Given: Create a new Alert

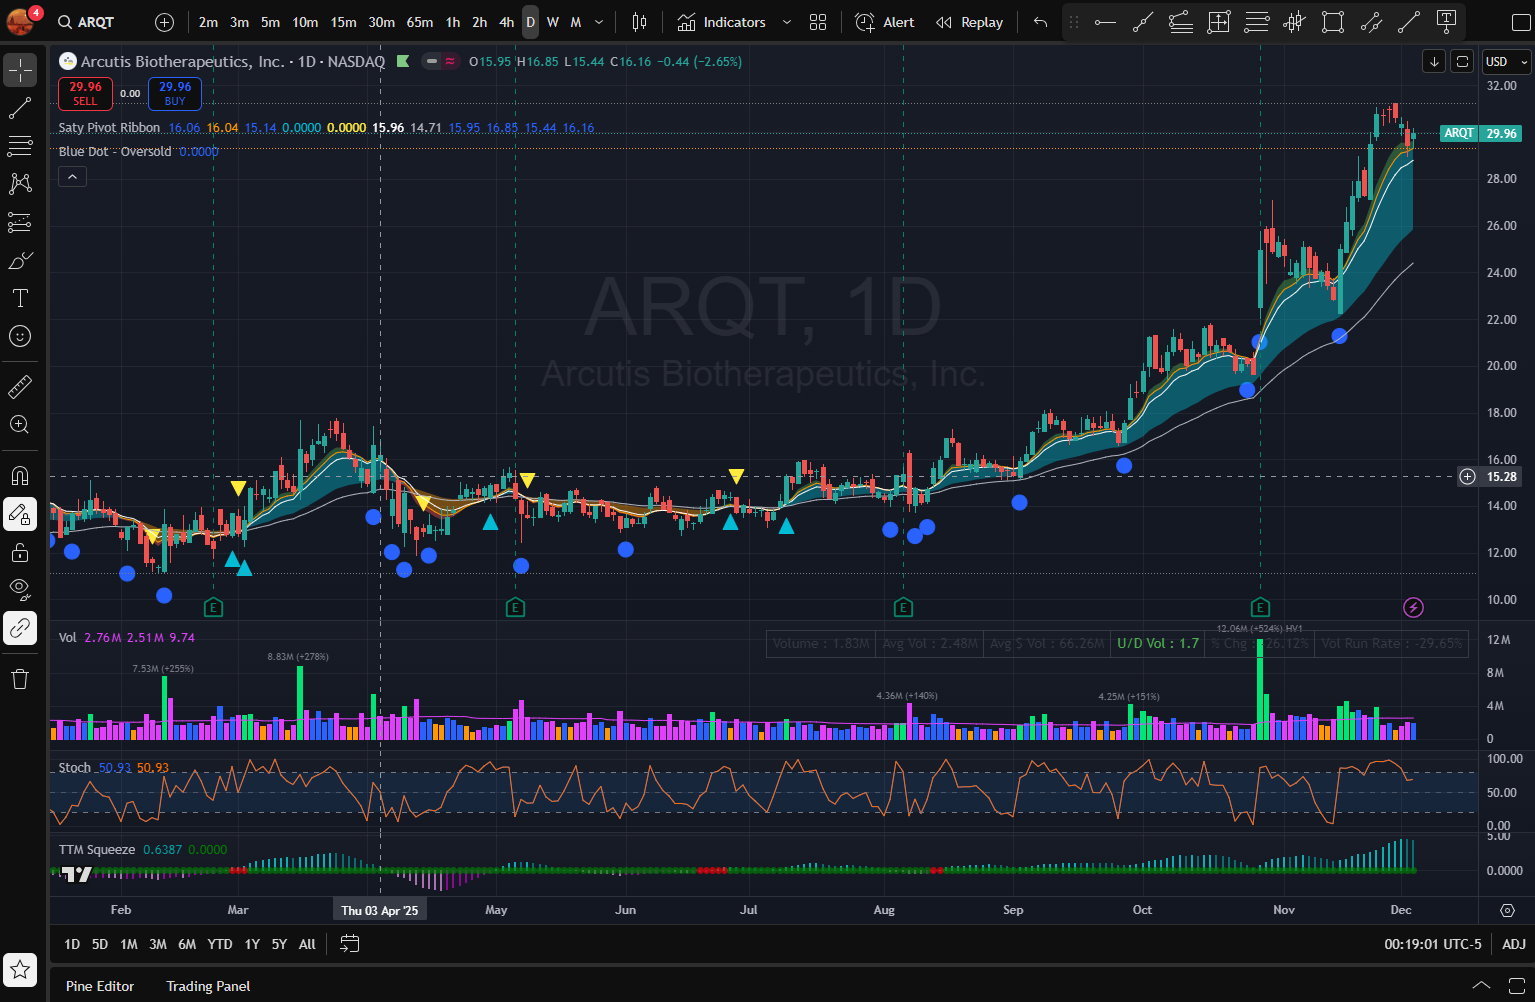Looking at the screenshot, I should click(x=885, y=22).
